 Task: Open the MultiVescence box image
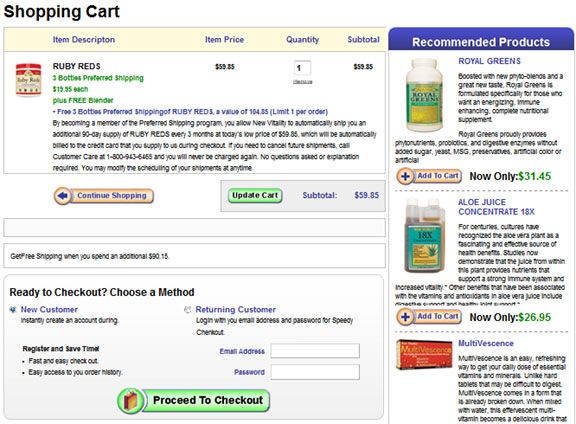tap(425, 354)
